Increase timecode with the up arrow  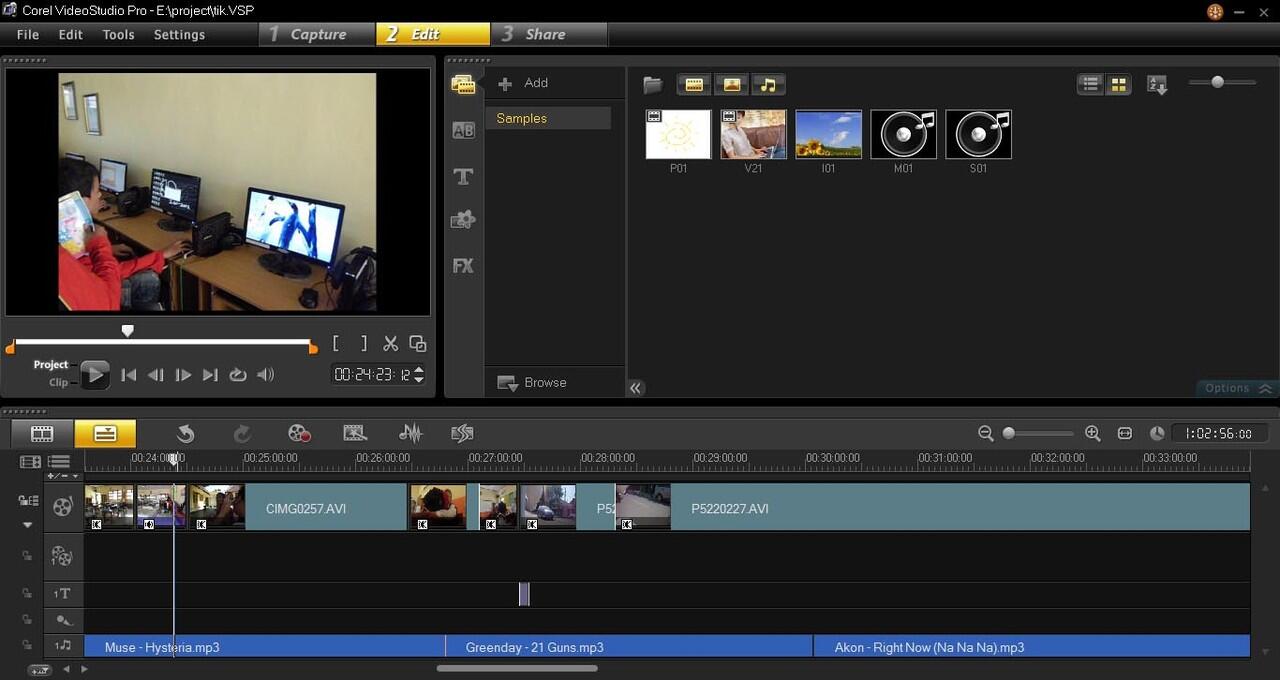click(x=419, y=369)
